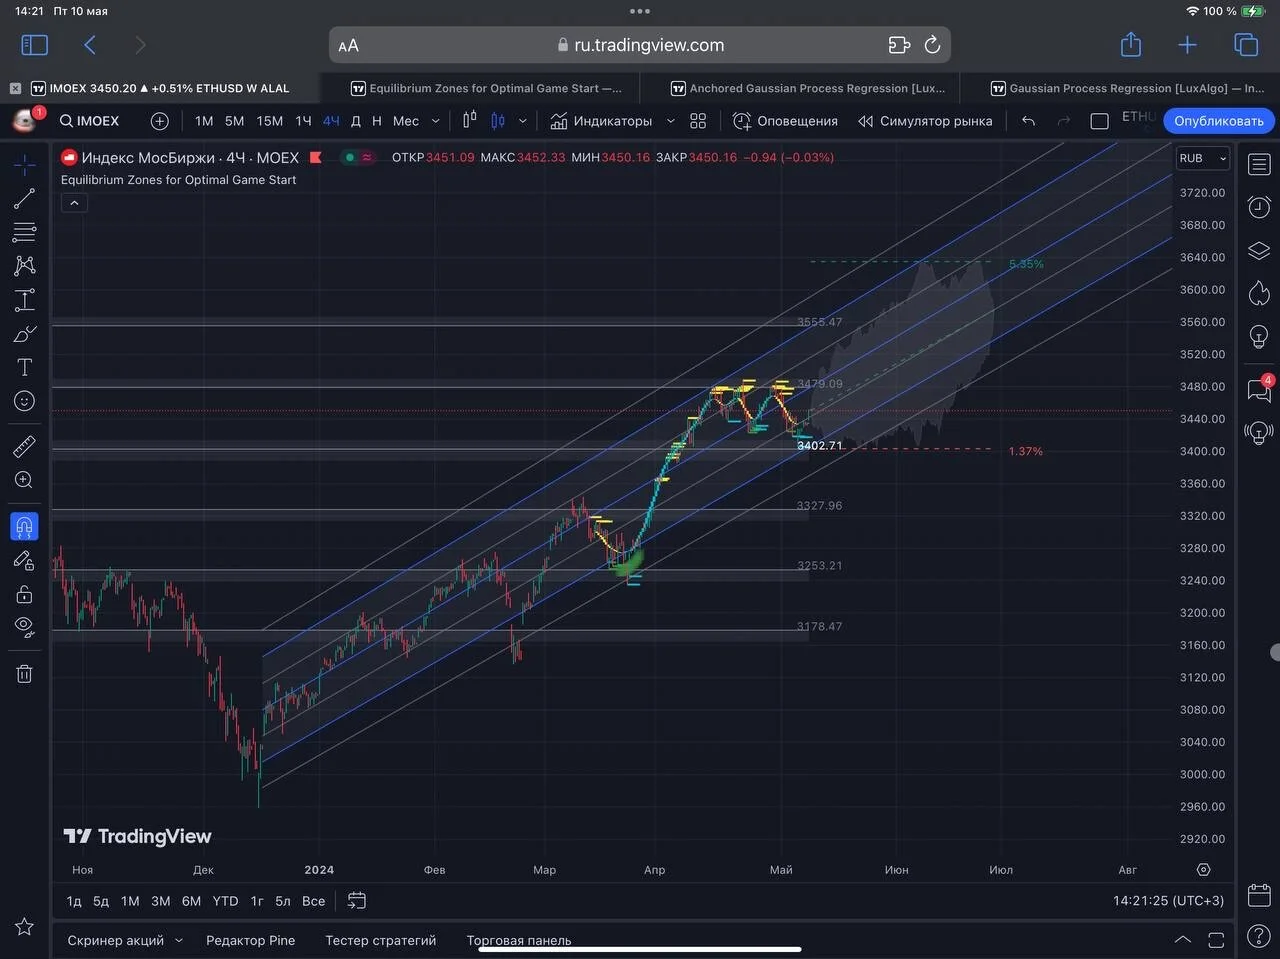The height and width of the screenshot is (959, 1280).
Task: Toggle stay in drawing mode pencil-lock
Action: pyautogui.click(x=24, y=560)
